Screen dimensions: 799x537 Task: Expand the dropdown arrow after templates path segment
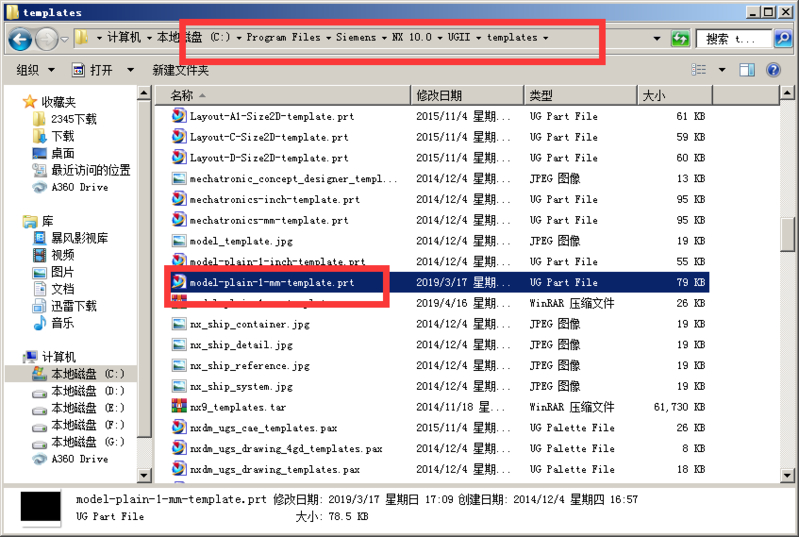tap(546, 38)
